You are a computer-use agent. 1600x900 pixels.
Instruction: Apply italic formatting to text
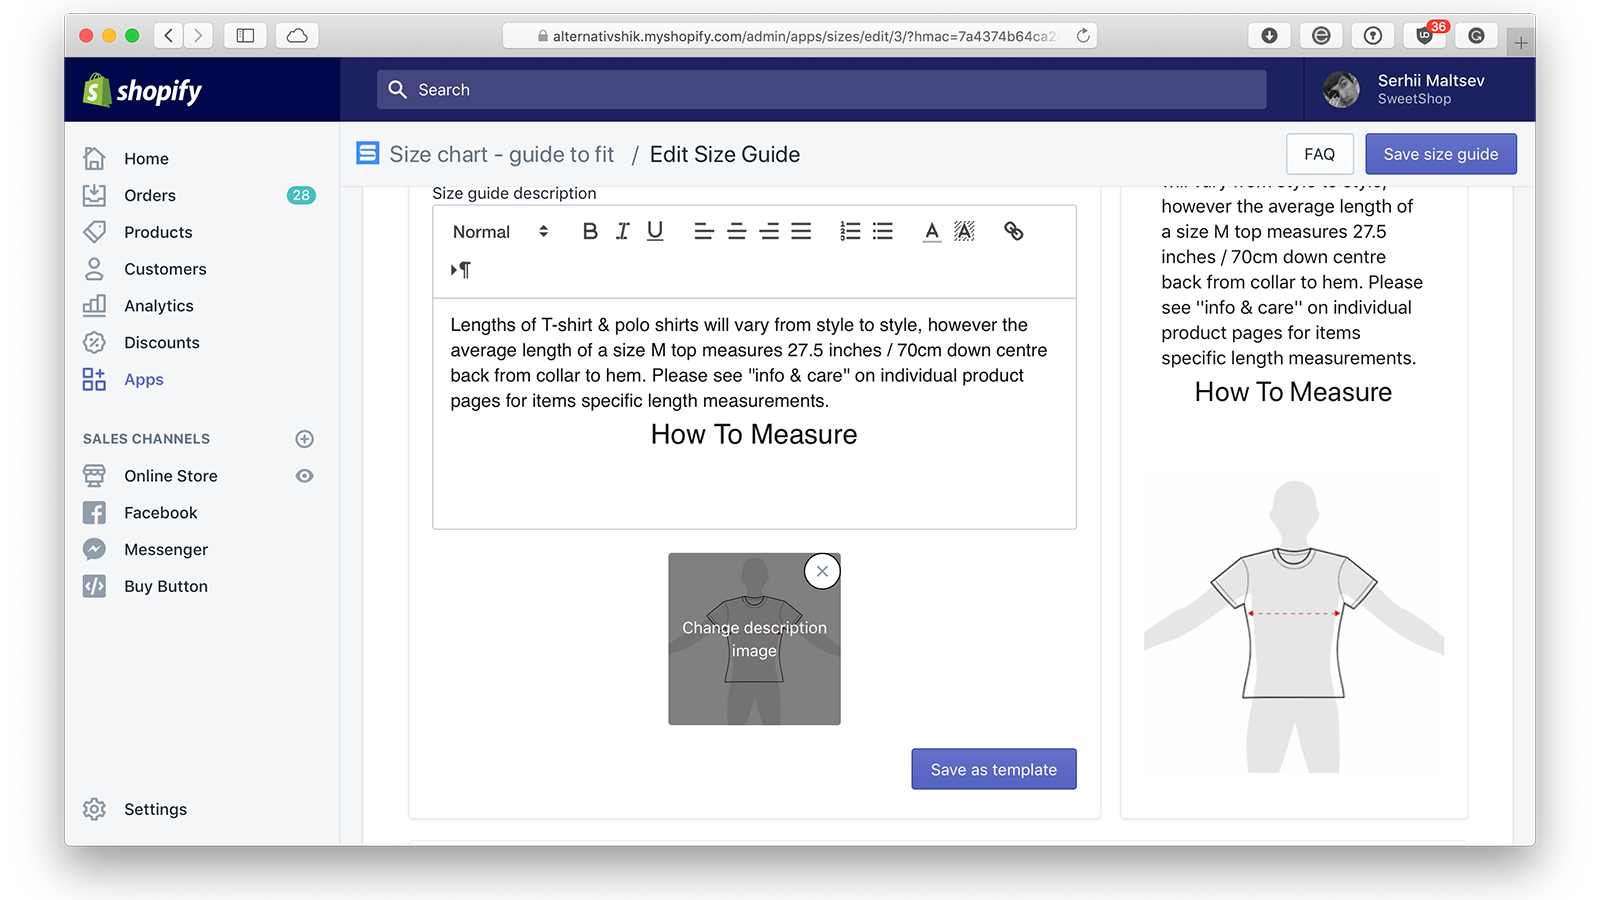click(x=622, y=232)
